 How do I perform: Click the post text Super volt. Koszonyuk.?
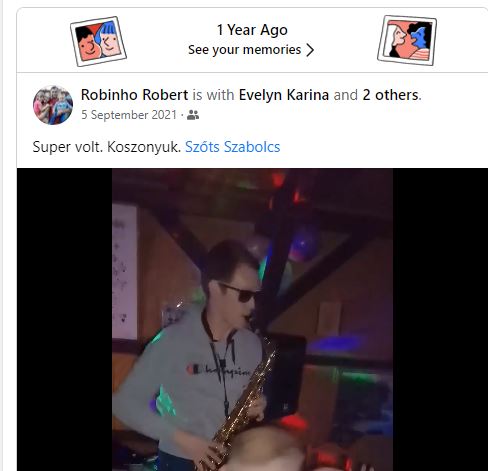click(x=107, y=147)
